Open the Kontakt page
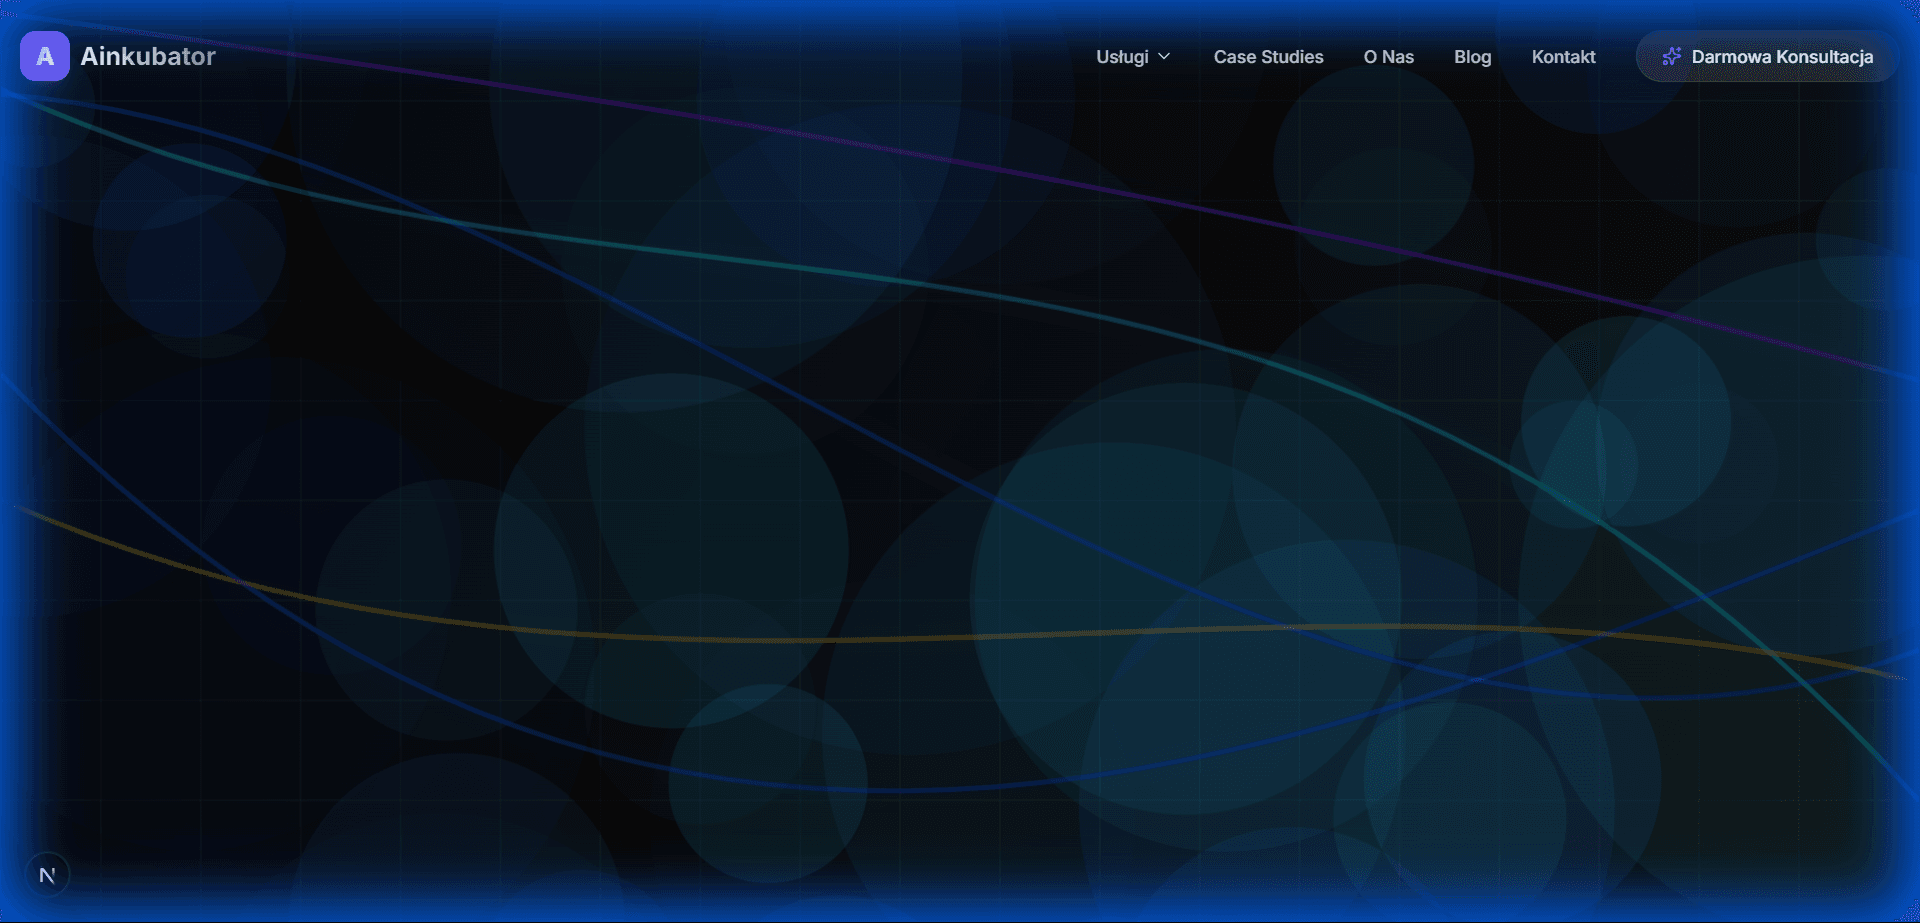This screenshot has height=923, width=1920. [1563, 57]
